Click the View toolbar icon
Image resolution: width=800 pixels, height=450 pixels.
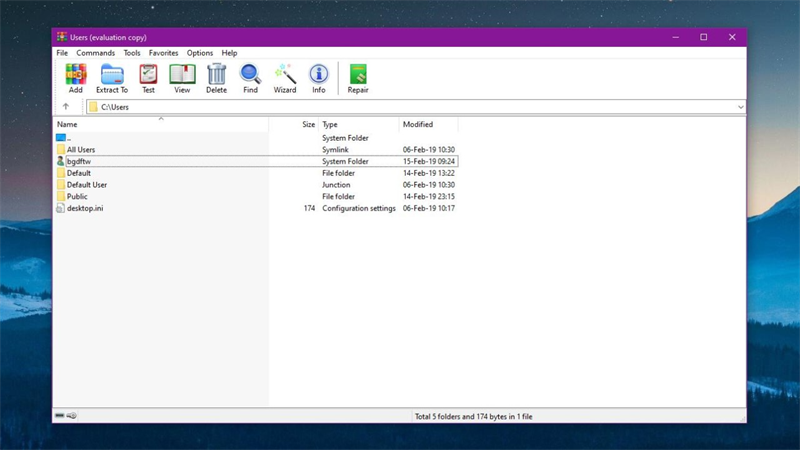(182, 74)
